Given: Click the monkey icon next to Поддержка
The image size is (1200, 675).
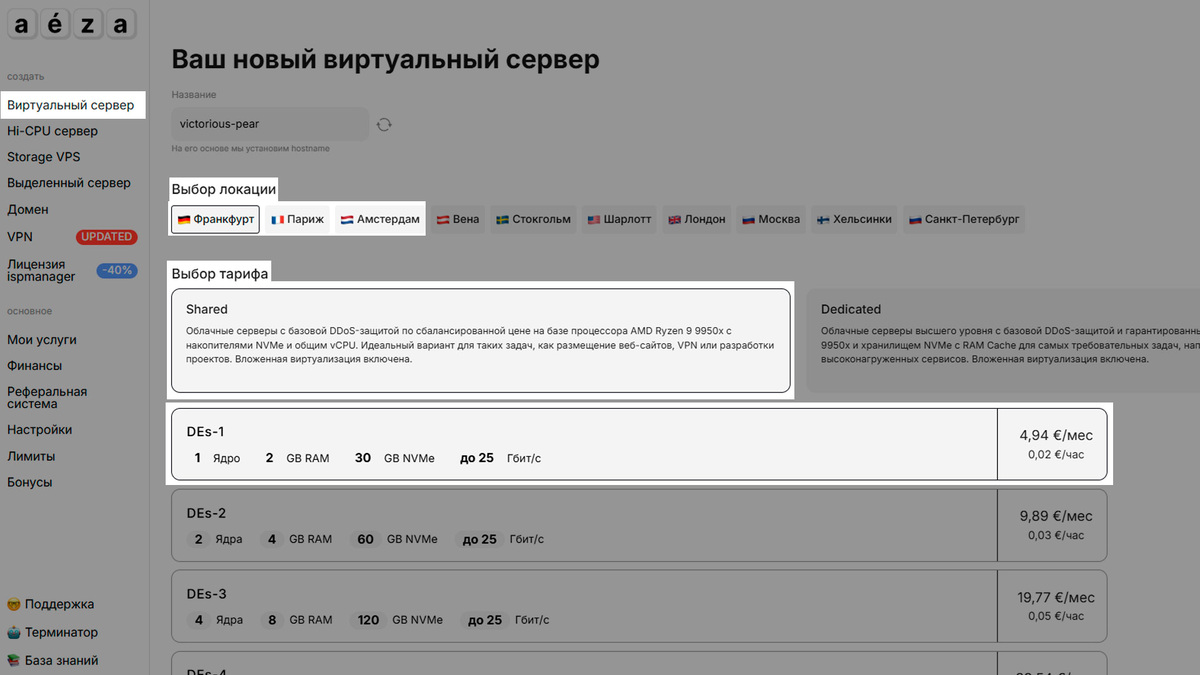Looking at the screenshot, I should 12,604.
